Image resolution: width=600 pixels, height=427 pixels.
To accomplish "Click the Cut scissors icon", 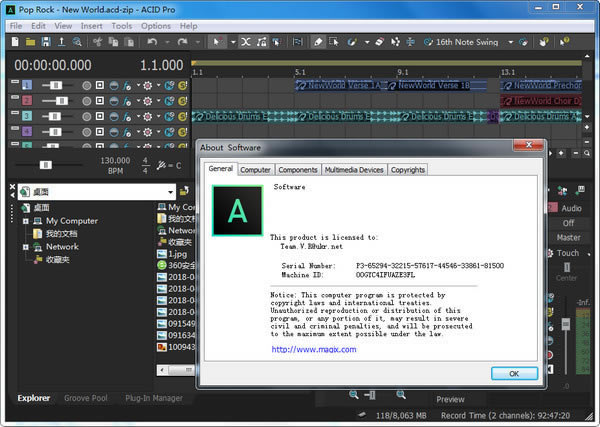I will pos(98,42).
